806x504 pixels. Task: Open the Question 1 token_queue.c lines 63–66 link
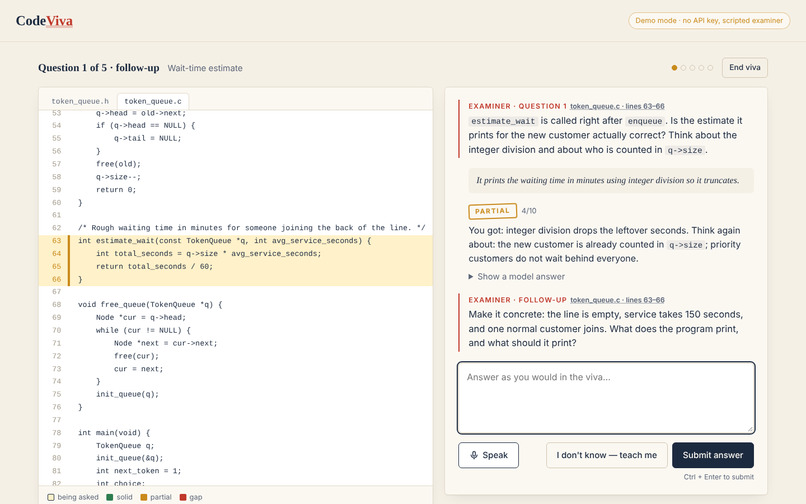tap(617, 106)
